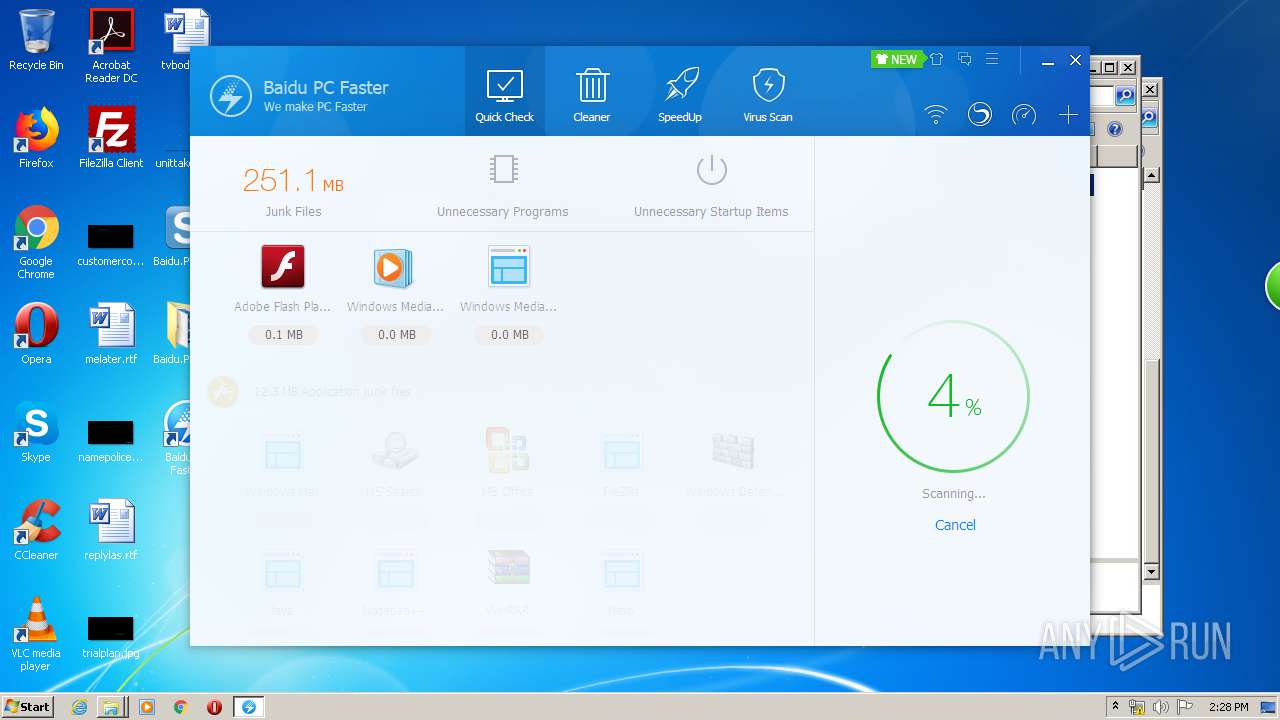Click the WiFi hotspot icon
The height and width of the screenshot is (720, 1280).
coord(936,115)
